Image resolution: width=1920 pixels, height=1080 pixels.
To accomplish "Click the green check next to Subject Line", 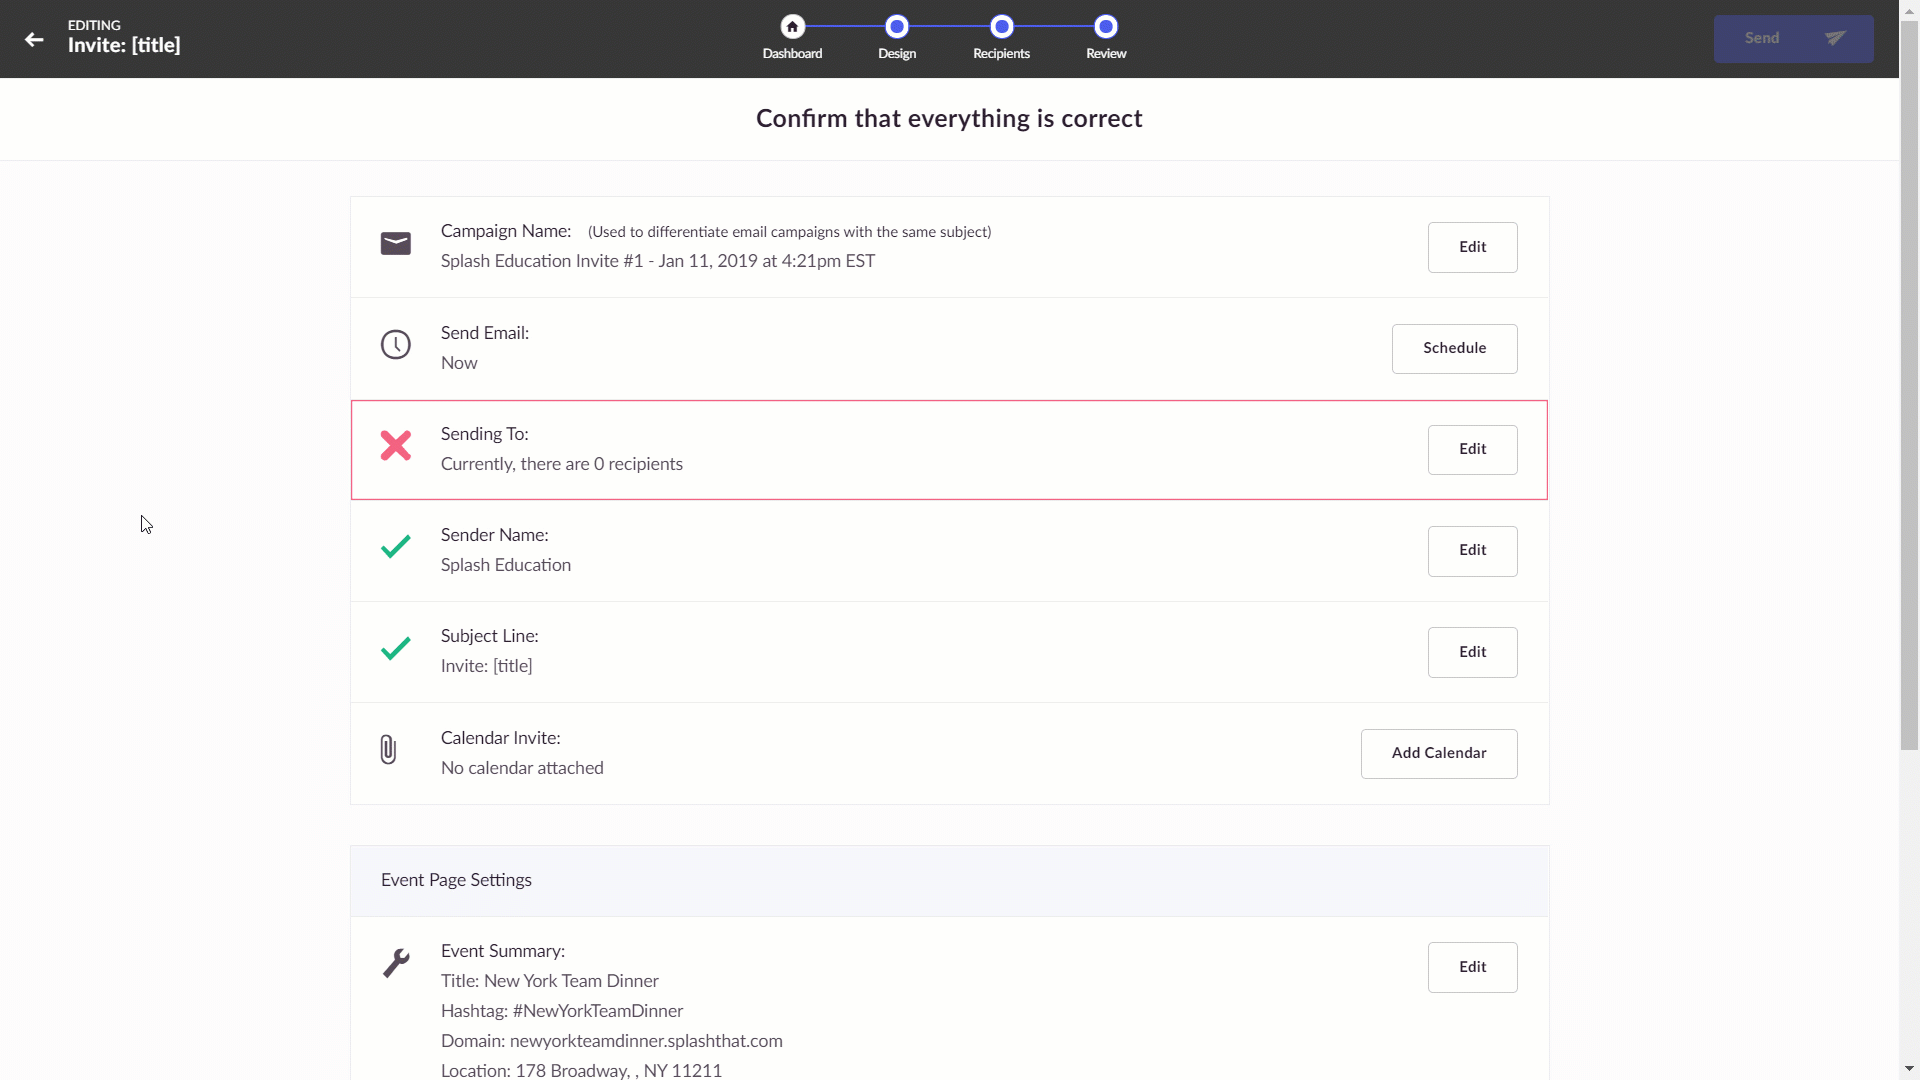I will 396,648.
